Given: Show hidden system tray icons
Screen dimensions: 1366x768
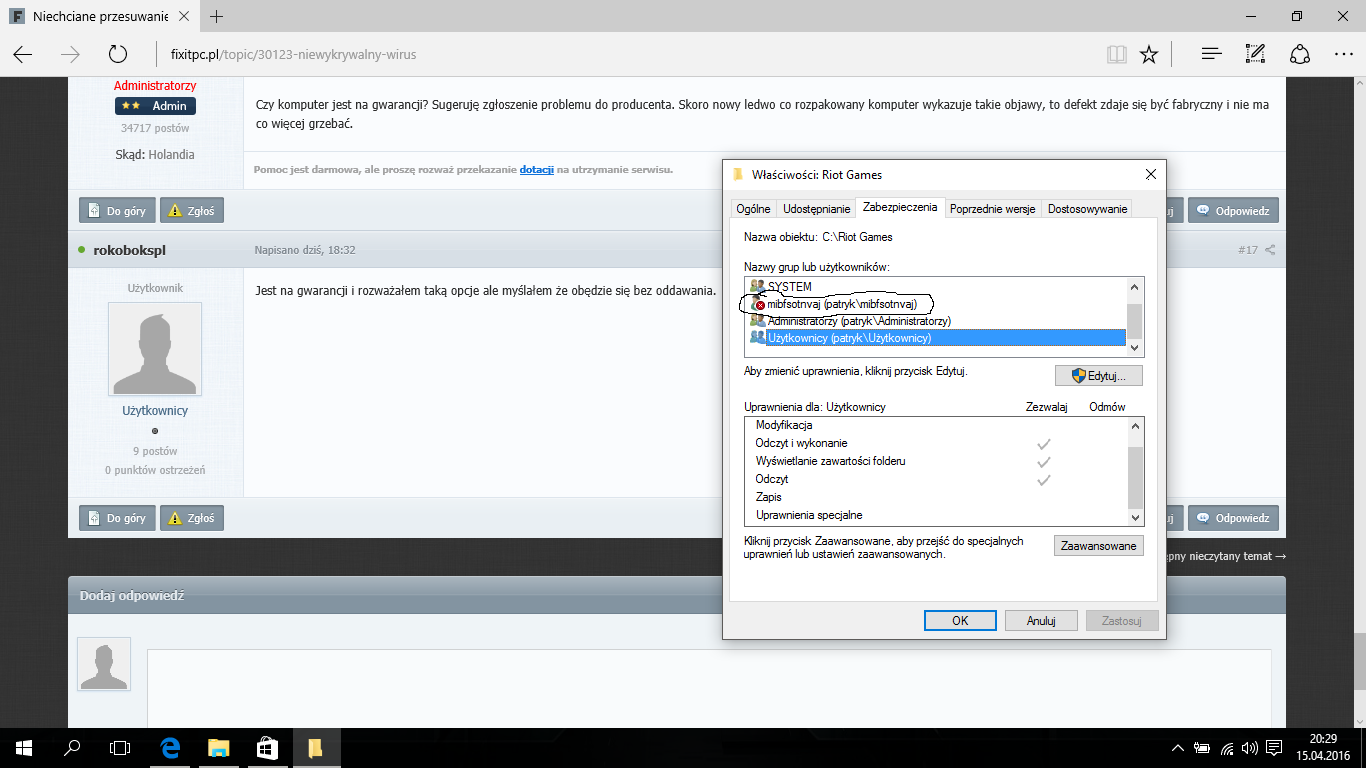Looking at the screenshot, I should point(1177,748).
